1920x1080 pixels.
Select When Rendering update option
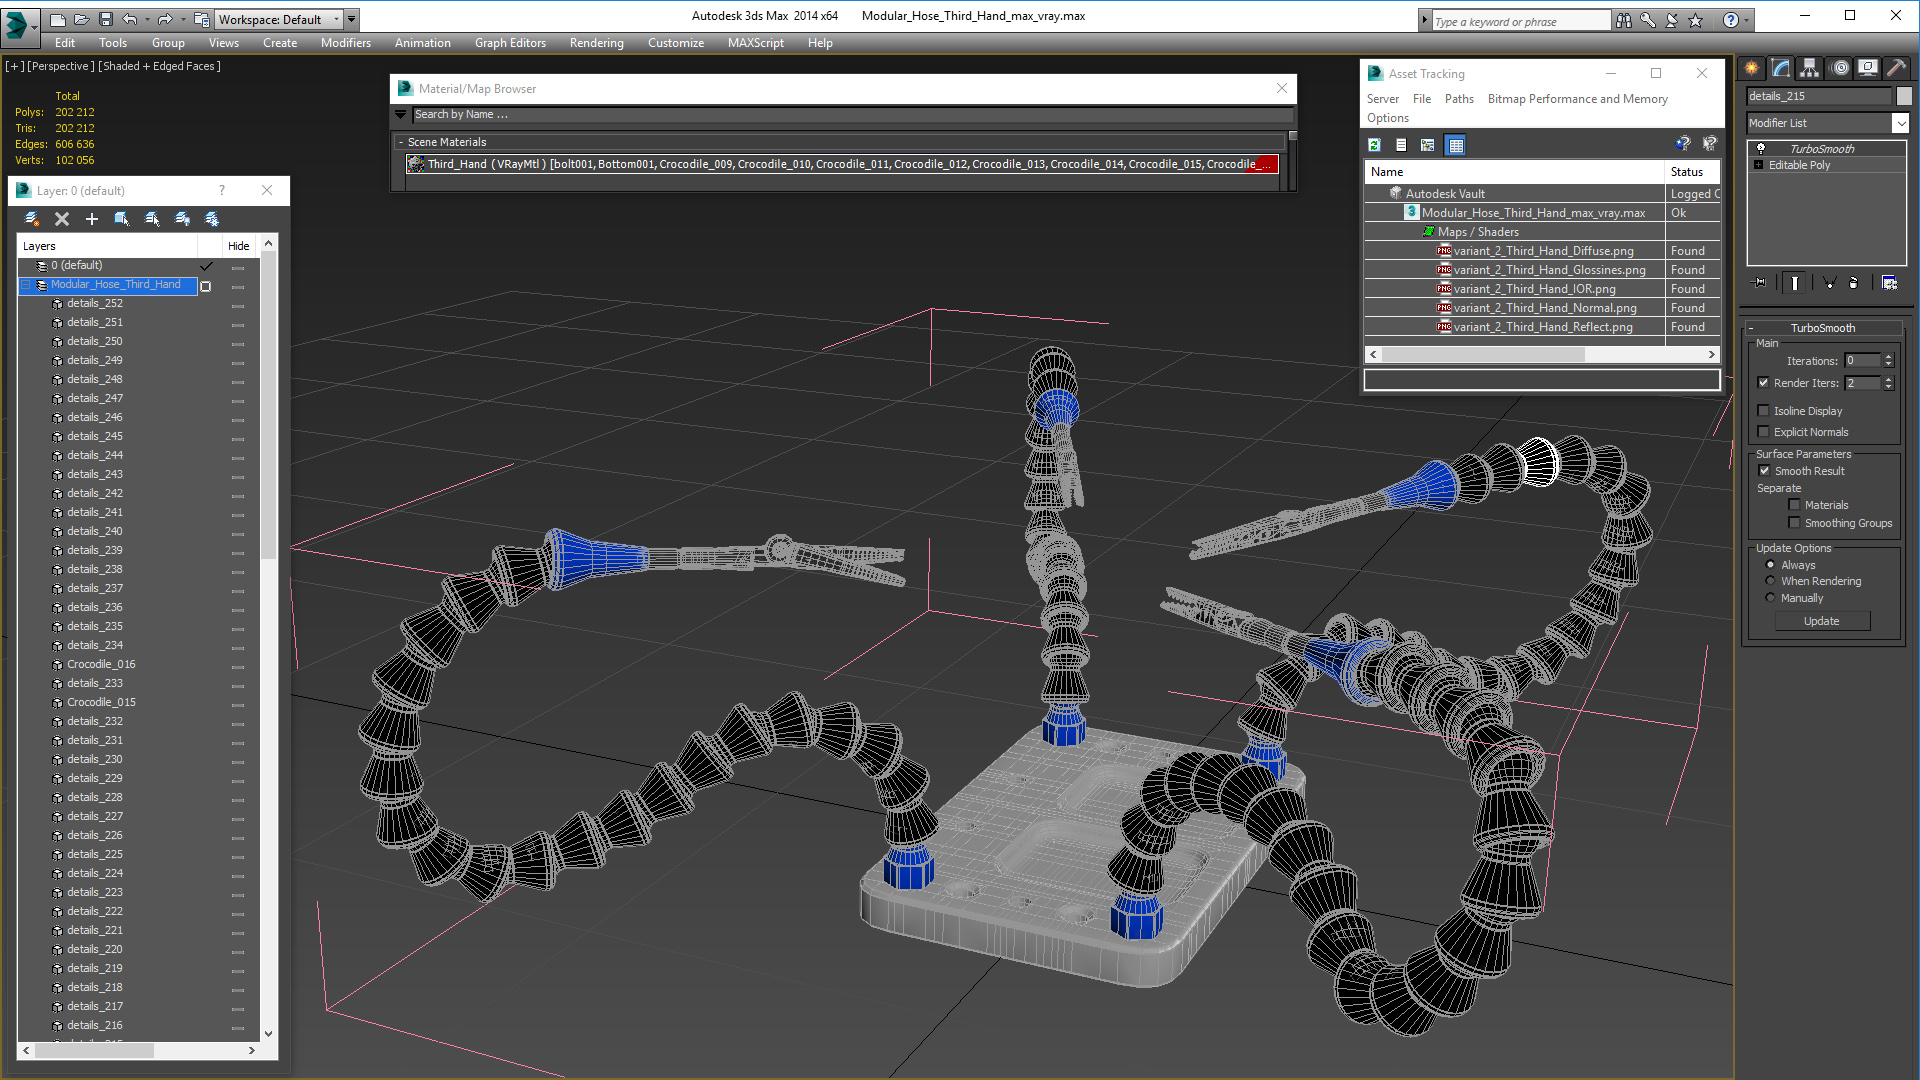click(1770, 581)
